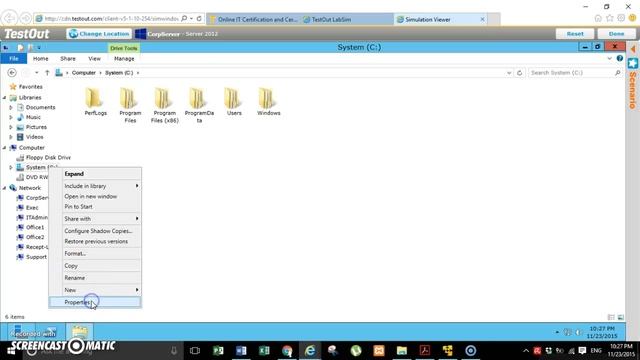This screenshot has height=360, width=640.
Task: Click the TestOut Done button
Action: coord(616,34)
